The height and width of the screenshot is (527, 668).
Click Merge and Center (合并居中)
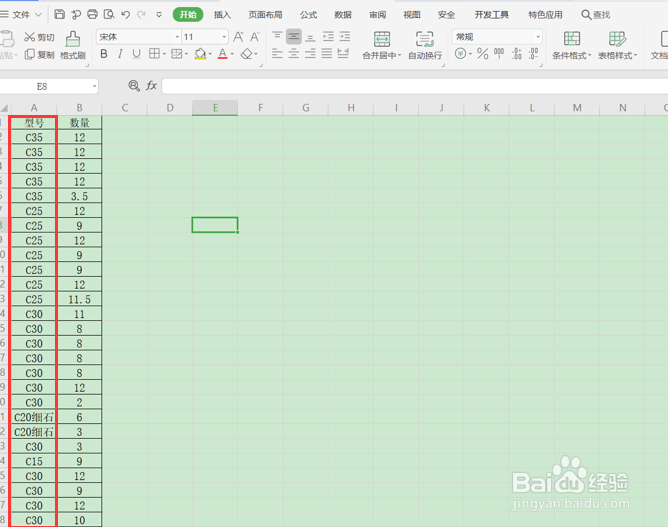(x=382, y=45)
